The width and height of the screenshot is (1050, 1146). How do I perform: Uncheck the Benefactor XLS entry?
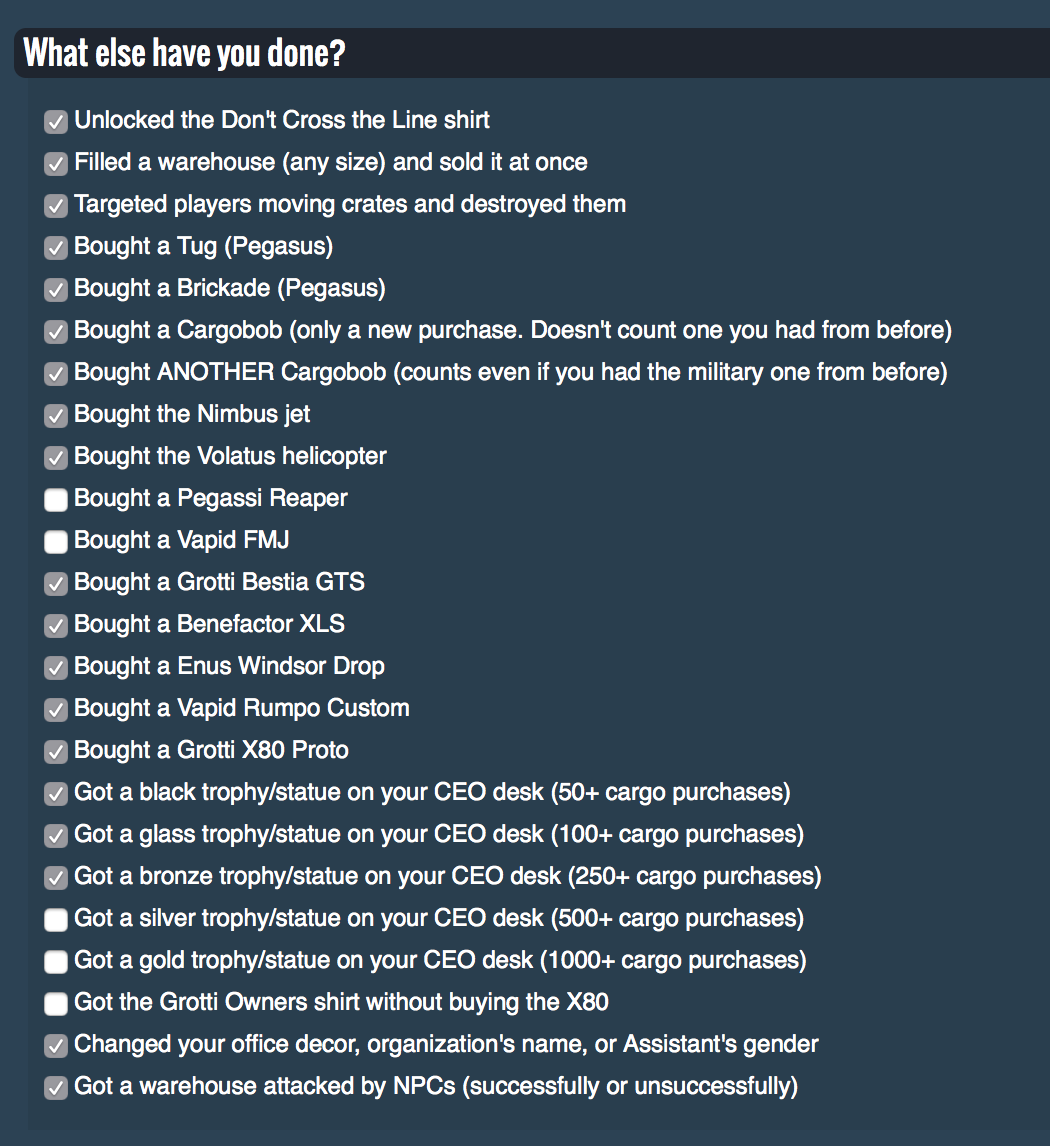55,625
